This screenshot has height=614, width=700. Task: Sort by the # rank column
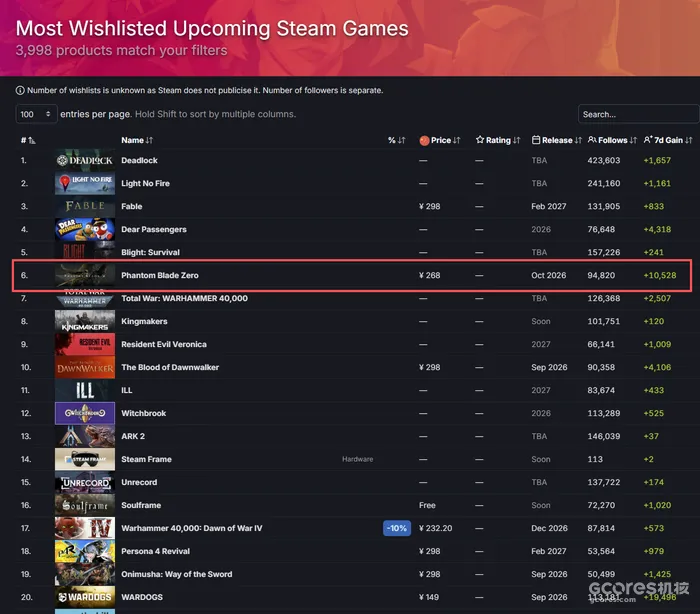click(x=28, y=140)
